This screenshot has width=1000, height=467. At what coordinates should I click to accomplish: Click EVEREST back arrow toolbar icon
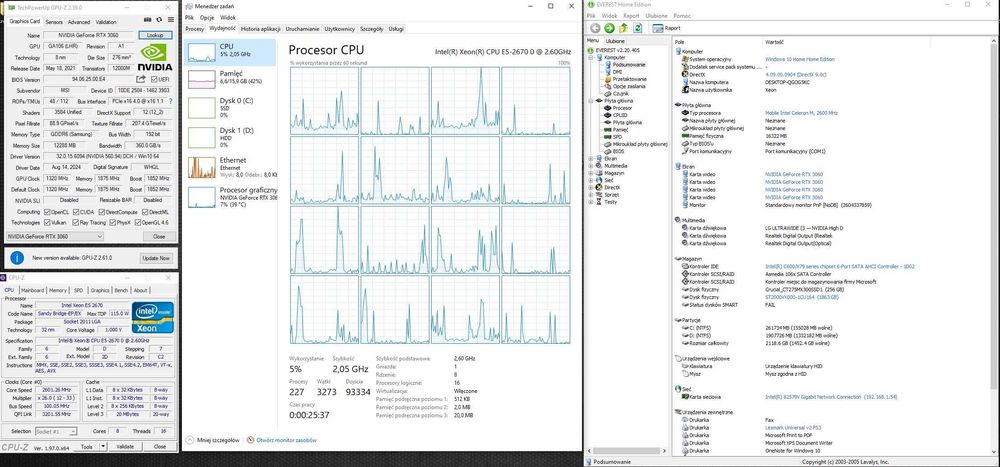click(x=595, y=28)
